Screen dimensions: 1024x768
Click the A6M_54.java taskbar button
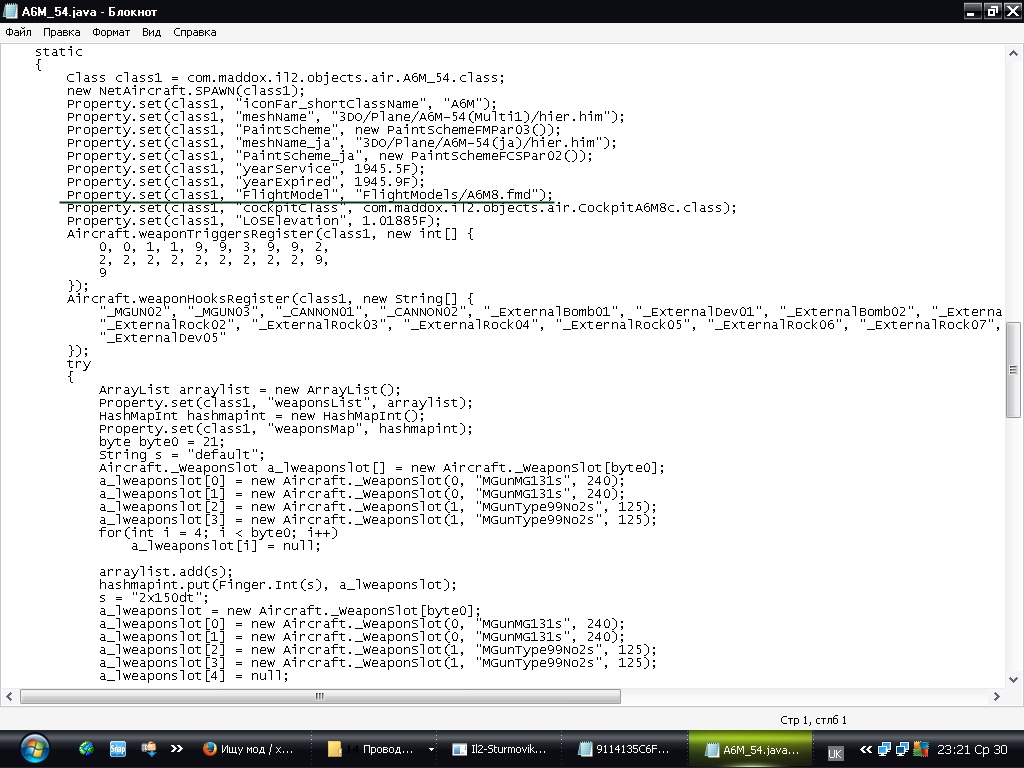pyautogui.click(x=751, y=749)
